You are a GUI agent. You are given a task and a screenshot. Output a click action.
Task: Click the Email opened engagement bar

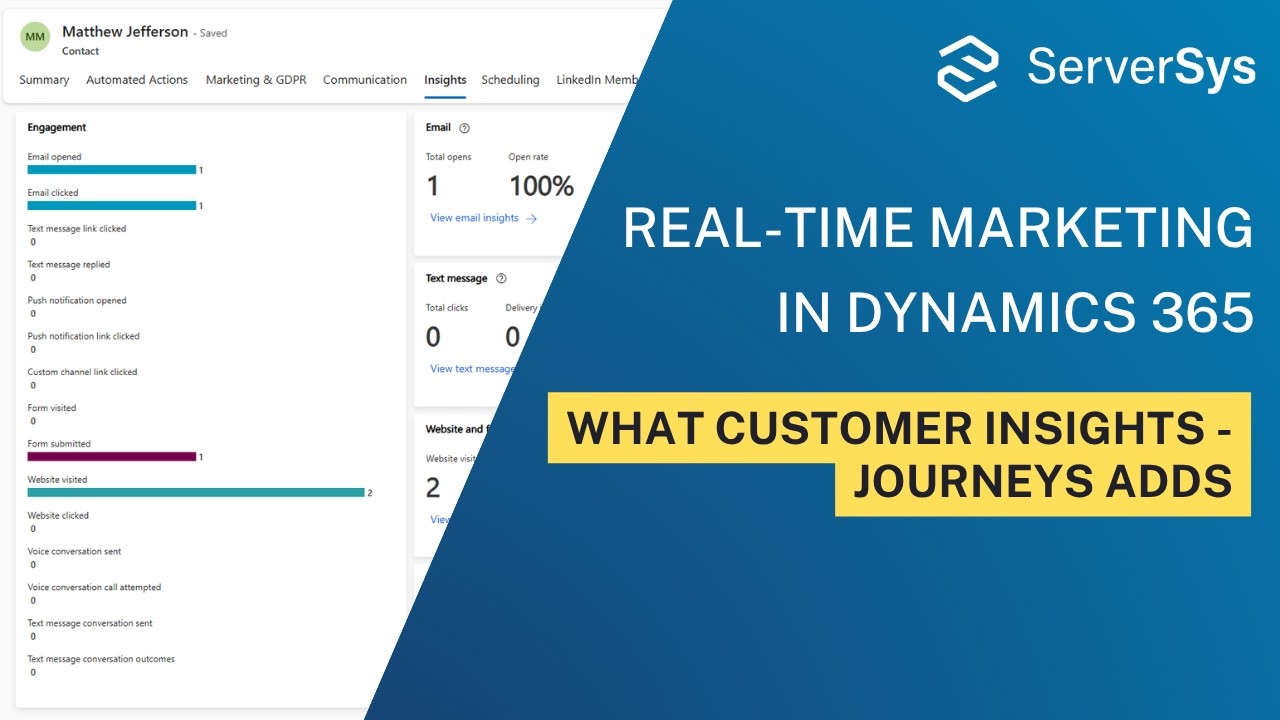coord(112,170)
